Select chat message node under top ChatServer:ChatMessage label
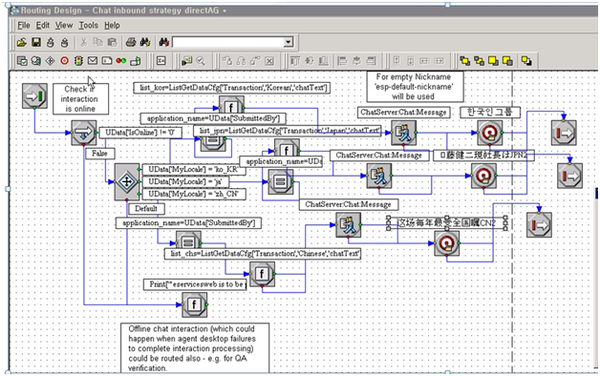 coord(404,132)
